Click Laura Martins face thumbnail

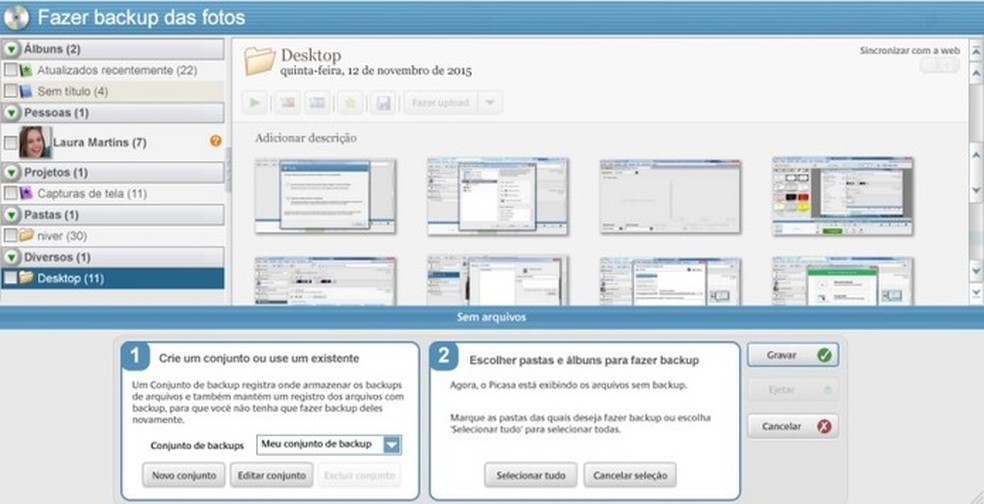pyautogui.click(x=35, y=142)
